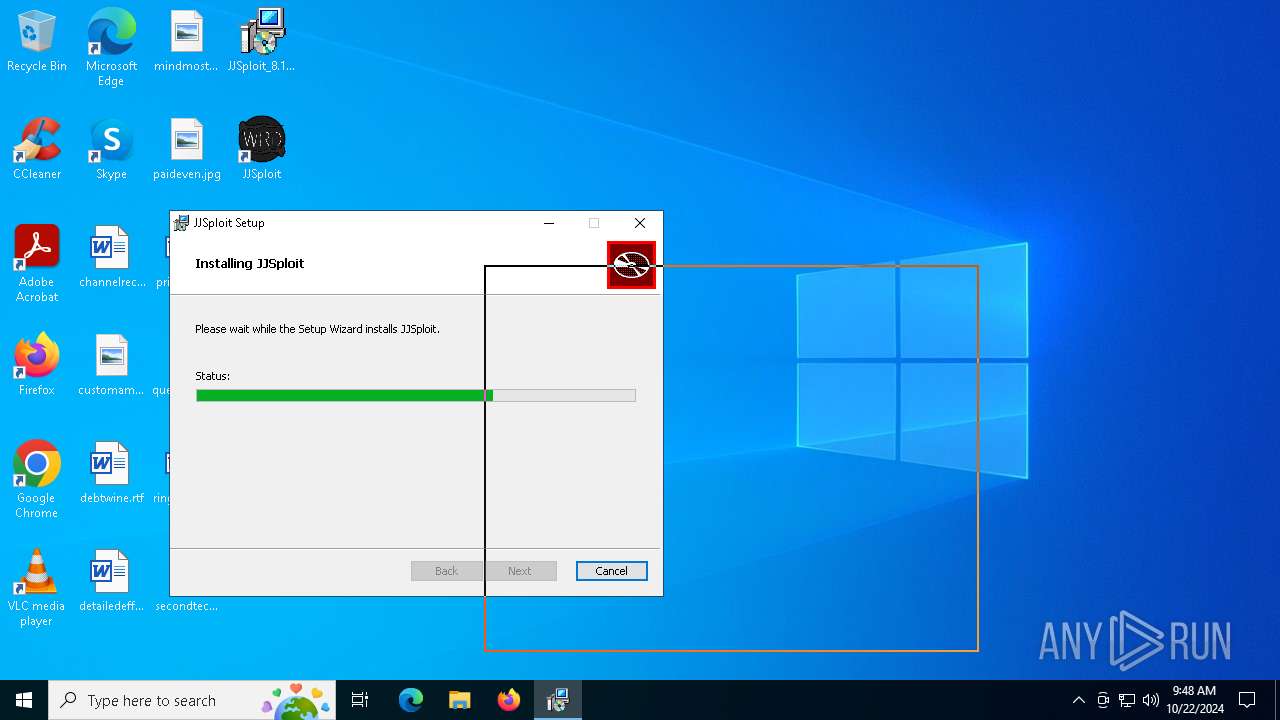This screenshot has height=720, width=1280.
Task: Open Task View on the taskbar
Action: [360, 700]
